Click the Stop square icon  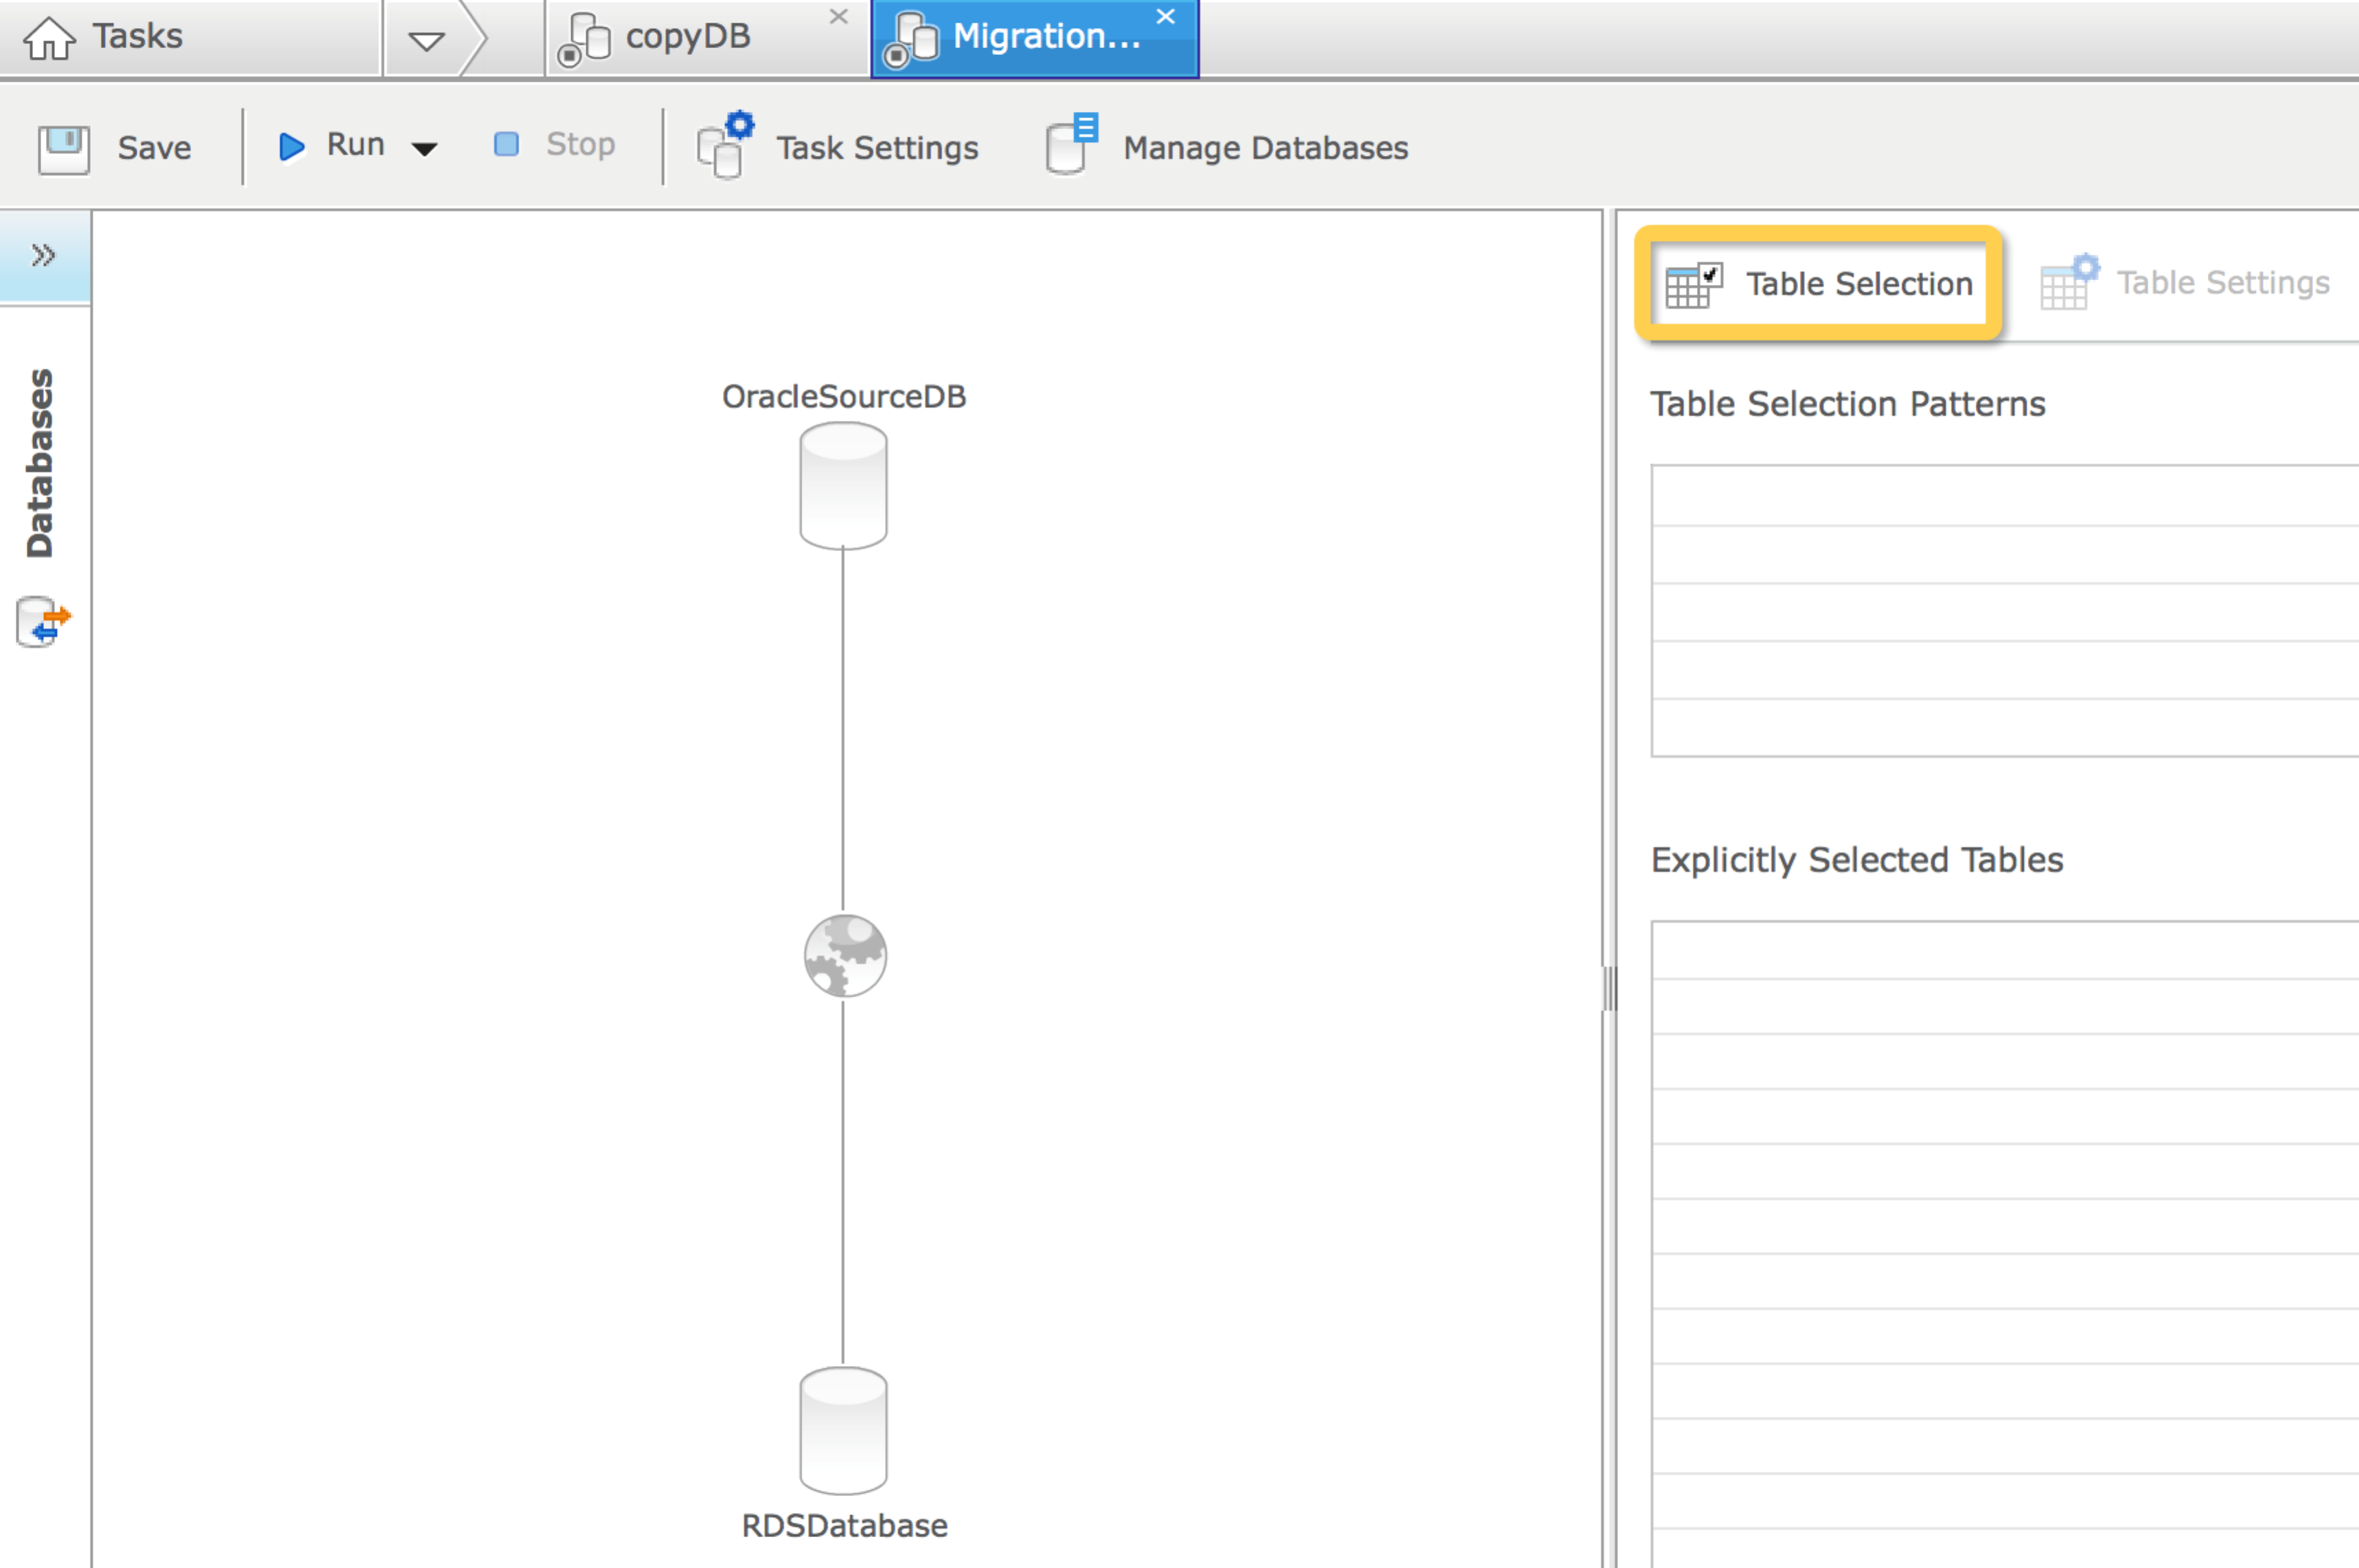(507, 144)
